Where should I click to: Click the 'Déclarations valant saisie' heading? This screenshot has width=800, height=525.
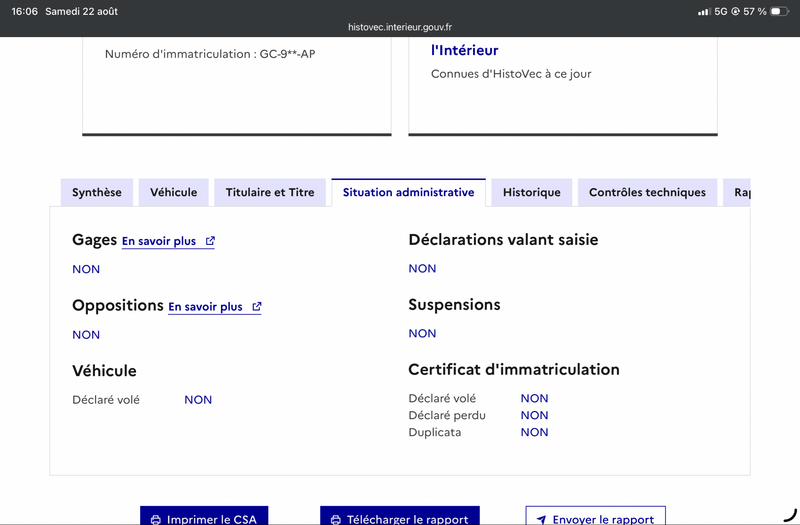click(503, 240)
